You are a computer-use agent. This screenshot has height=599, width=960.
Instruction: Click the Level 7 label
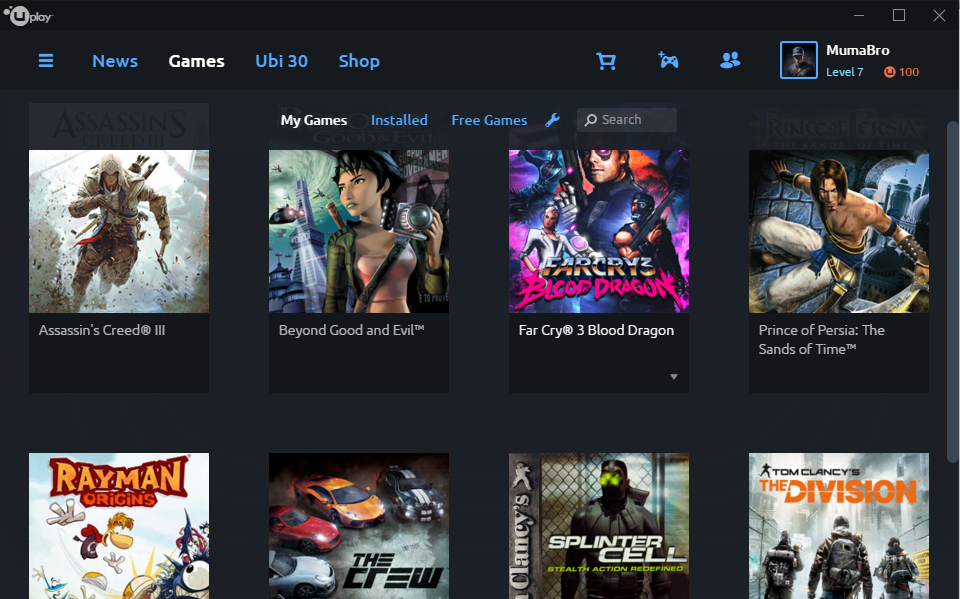pyautogui.click(x=844, y=72)
